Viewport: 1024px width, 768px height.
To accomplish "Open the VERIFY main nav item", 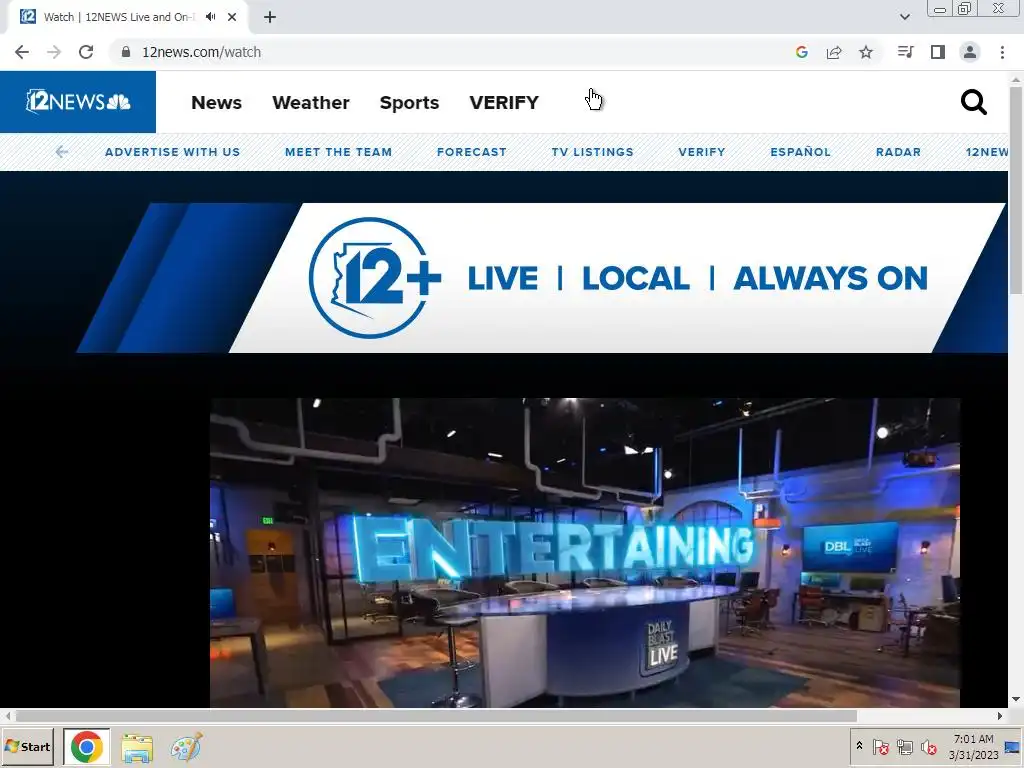I will [x=504, y=103].
